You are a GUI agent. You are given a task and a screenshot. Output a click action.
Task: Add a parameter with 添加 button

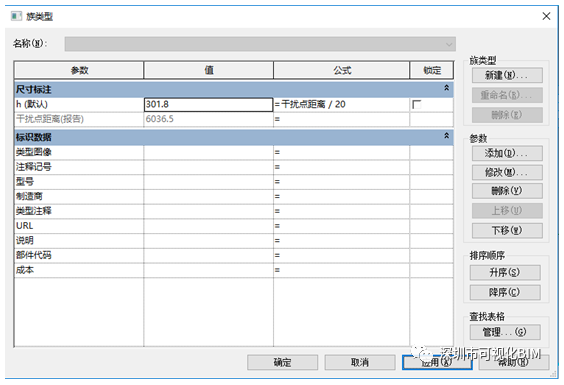507,153
